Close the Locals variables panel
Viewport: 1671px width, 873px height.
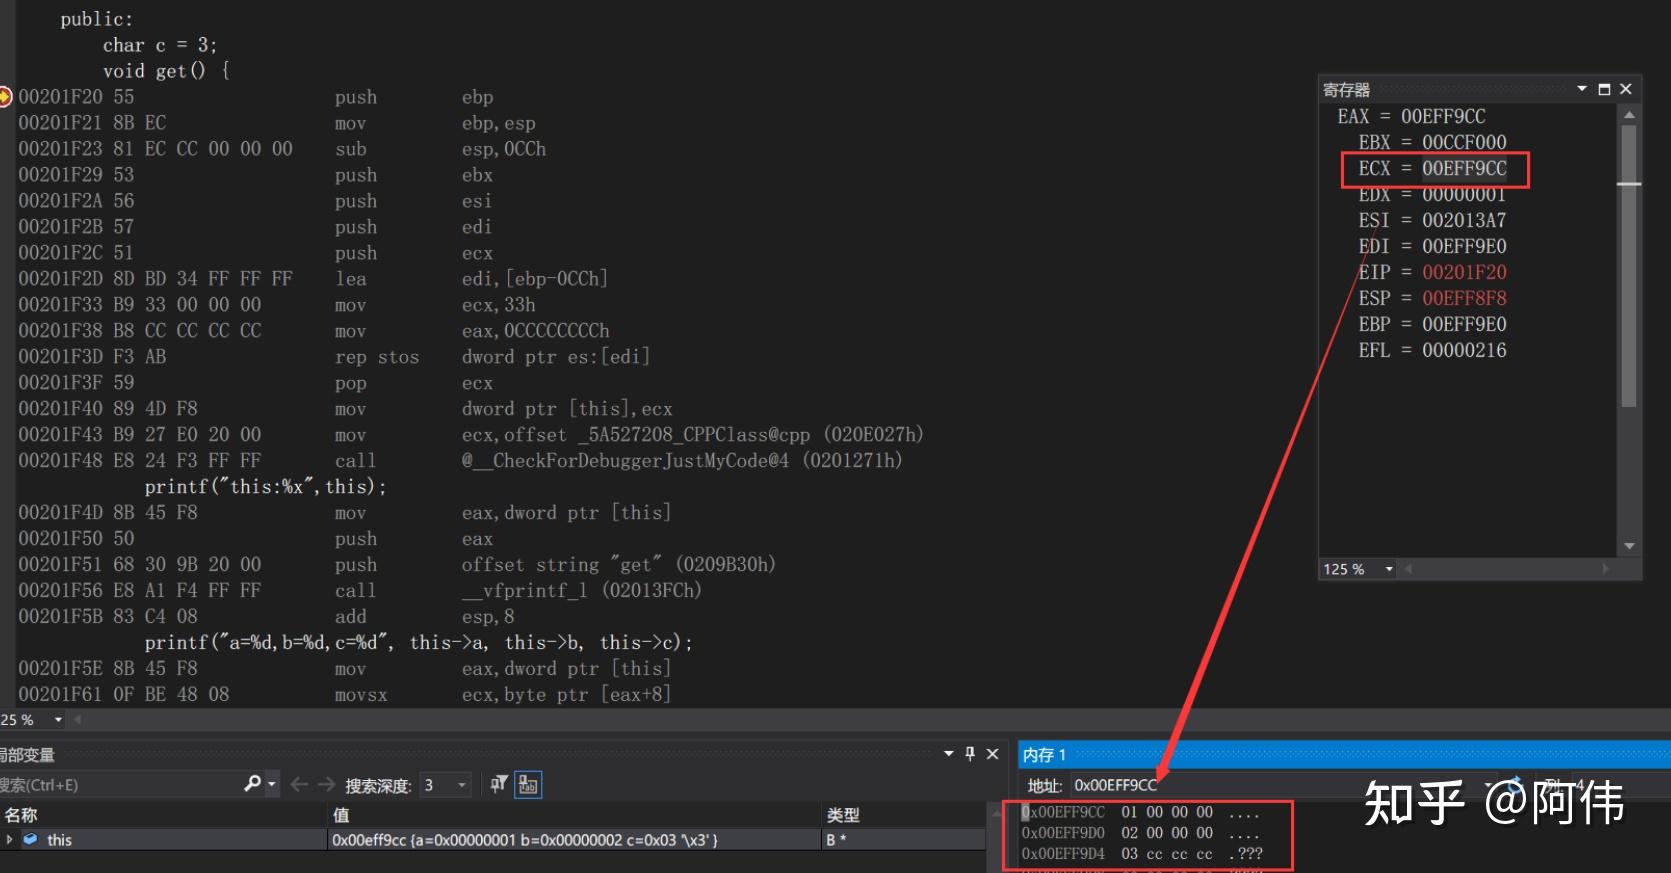pyautogui.click(x=993, y=754)
